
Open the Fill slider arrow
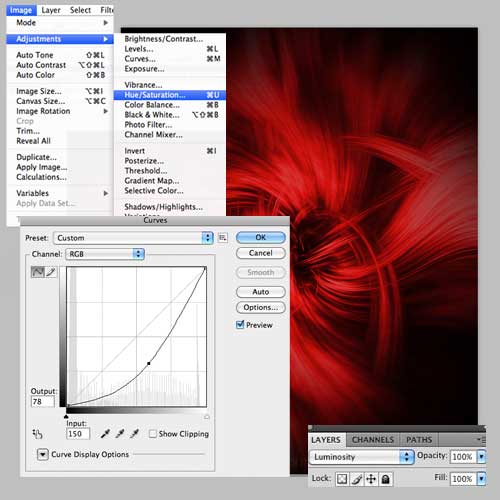pyautogui.click(x=482, y=479)
